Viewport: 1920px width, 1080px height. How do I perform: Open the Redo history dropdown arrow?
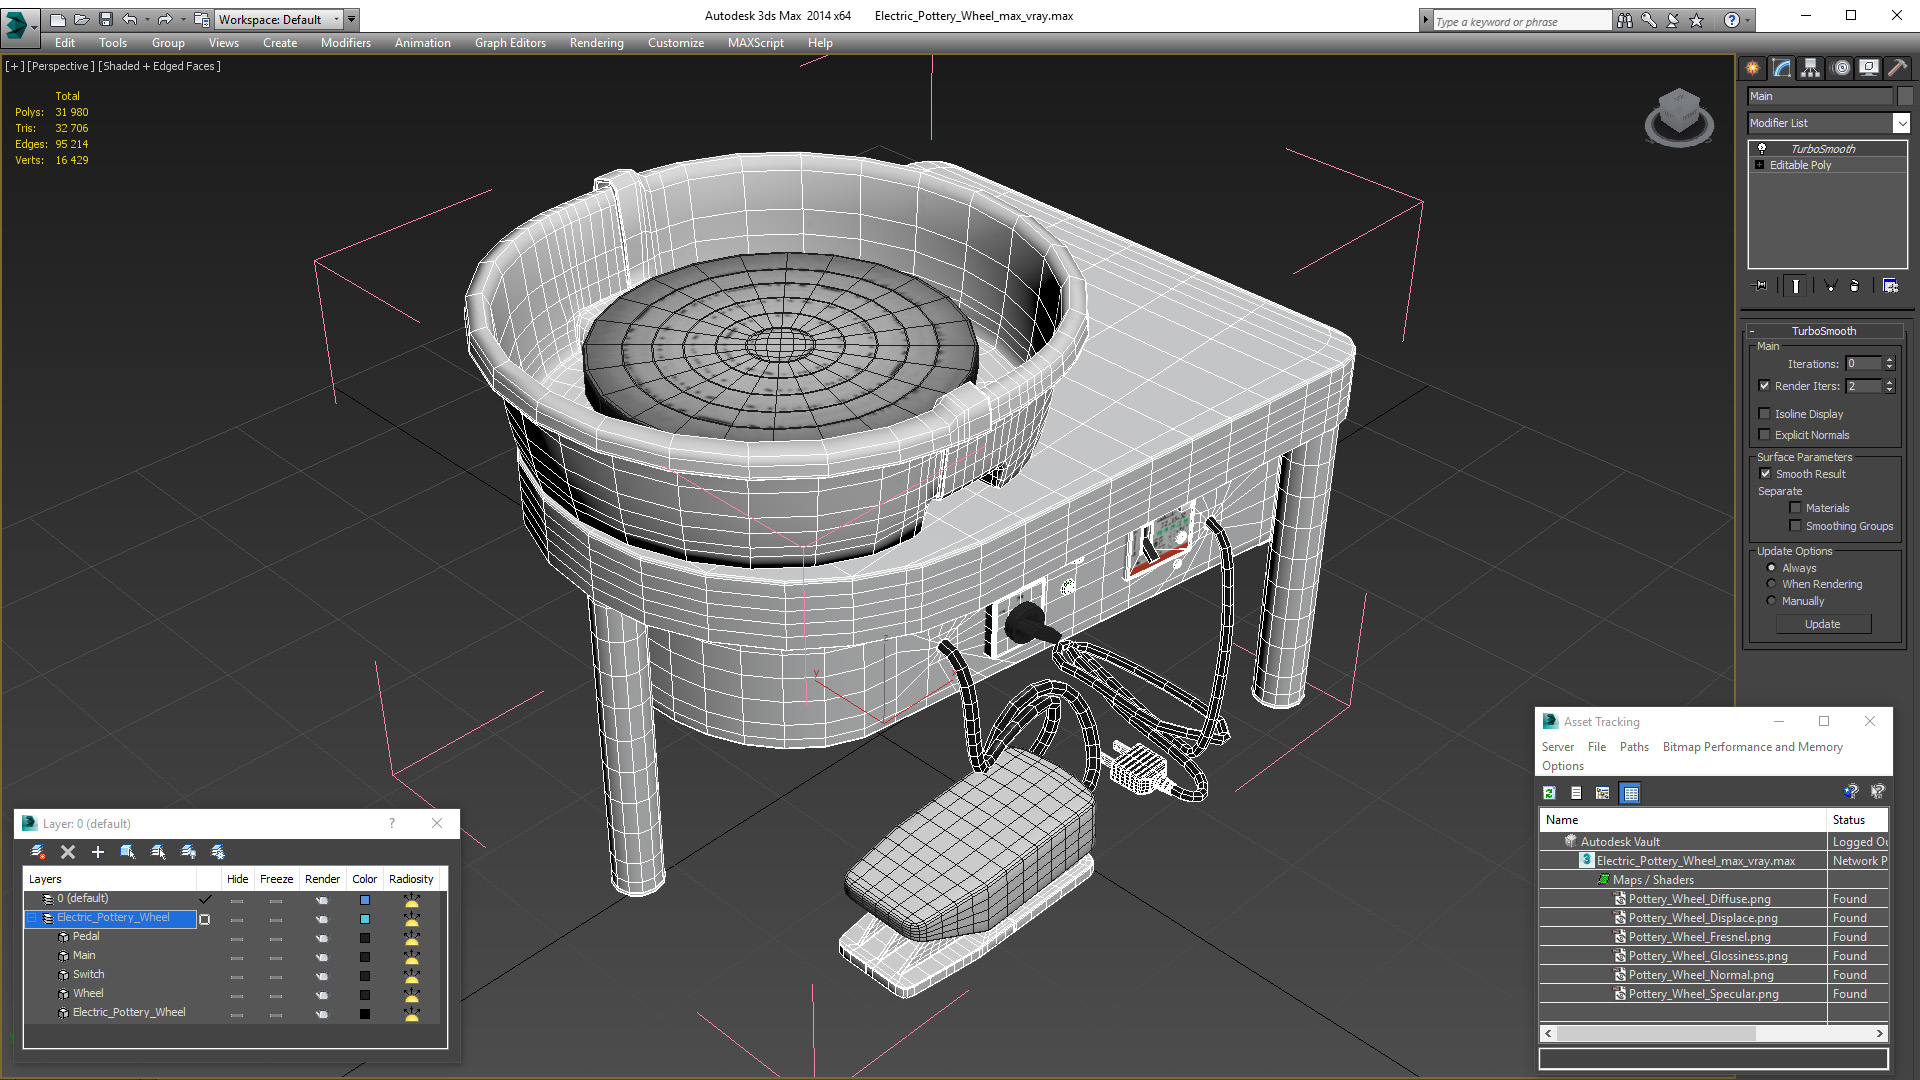coord(183,19)
